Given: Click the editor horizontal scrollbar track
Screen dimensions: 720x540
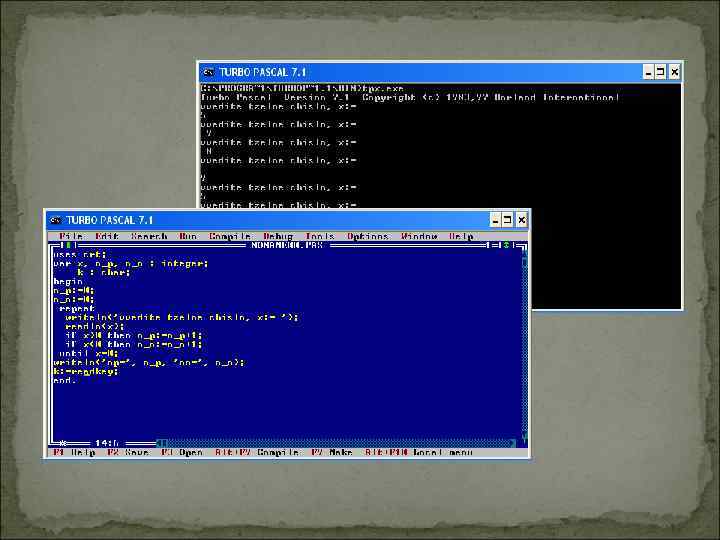Looking at the screenshot, I should click(x=340, y=443).
